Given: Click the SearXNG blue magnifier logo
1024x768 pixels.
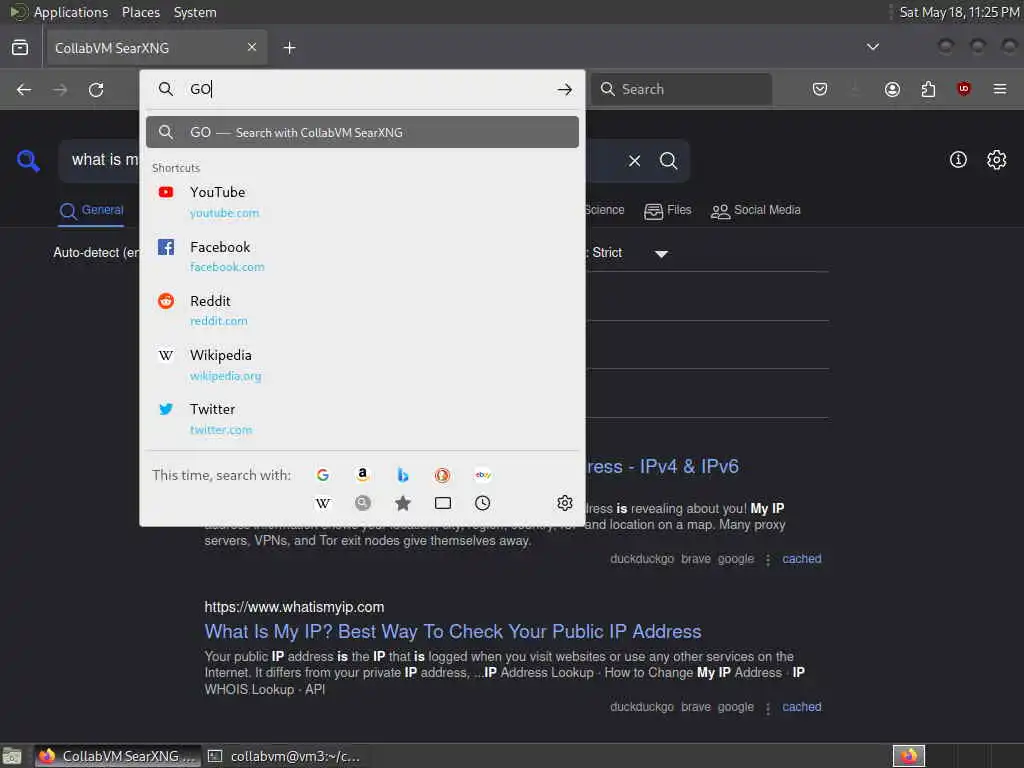Looking at the screenshot, I should (x=28, y=161).
